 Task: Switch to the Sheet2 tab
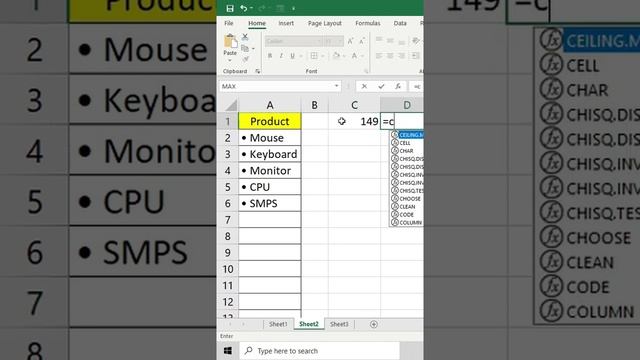pyautogui.click(x=309, y=324)
